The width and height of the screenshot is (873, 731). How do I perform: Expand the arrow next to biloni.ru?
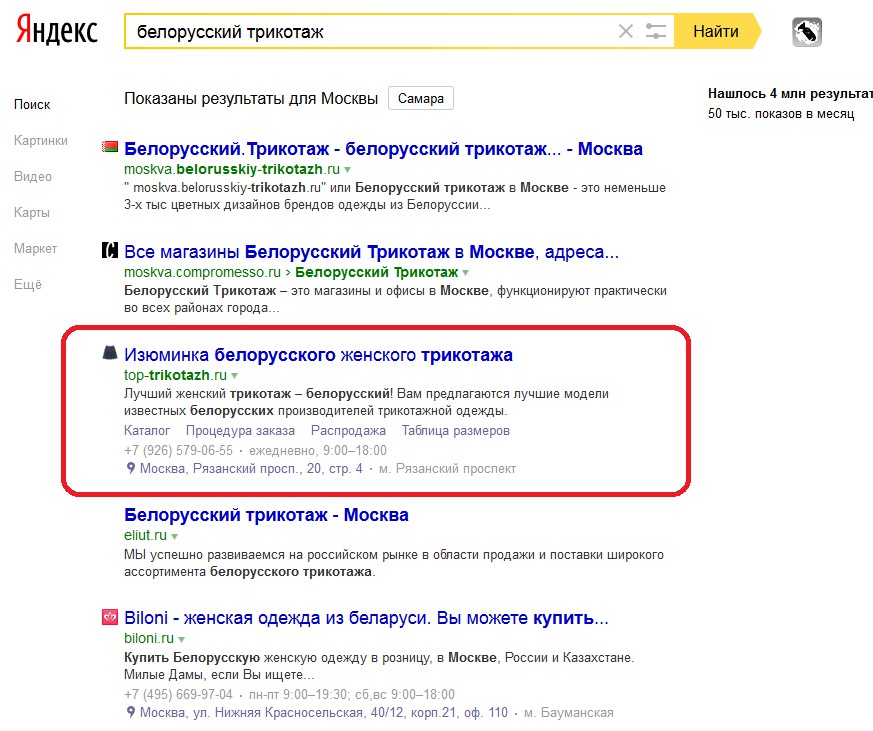[182, 639]
